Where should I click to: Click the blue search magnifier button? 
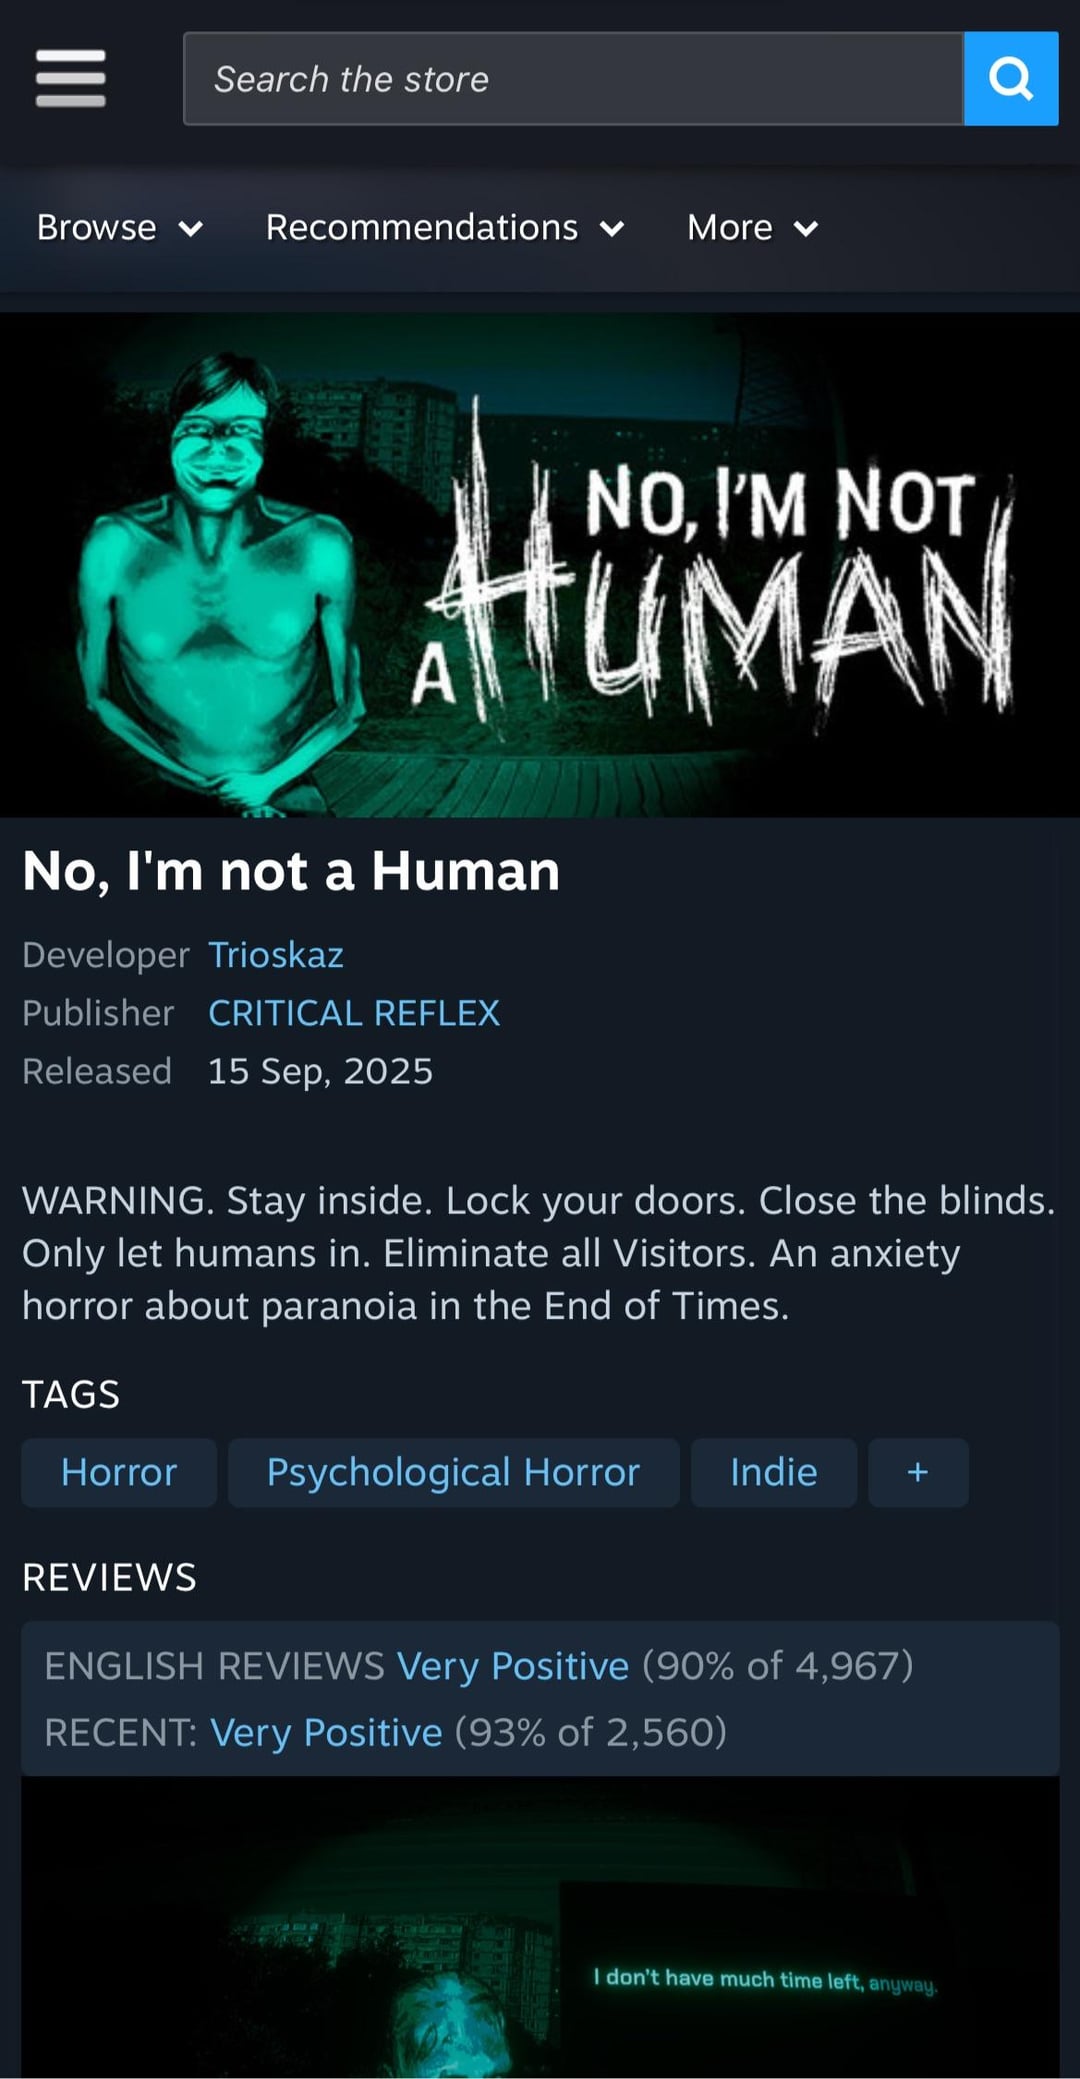point(1011,79)
